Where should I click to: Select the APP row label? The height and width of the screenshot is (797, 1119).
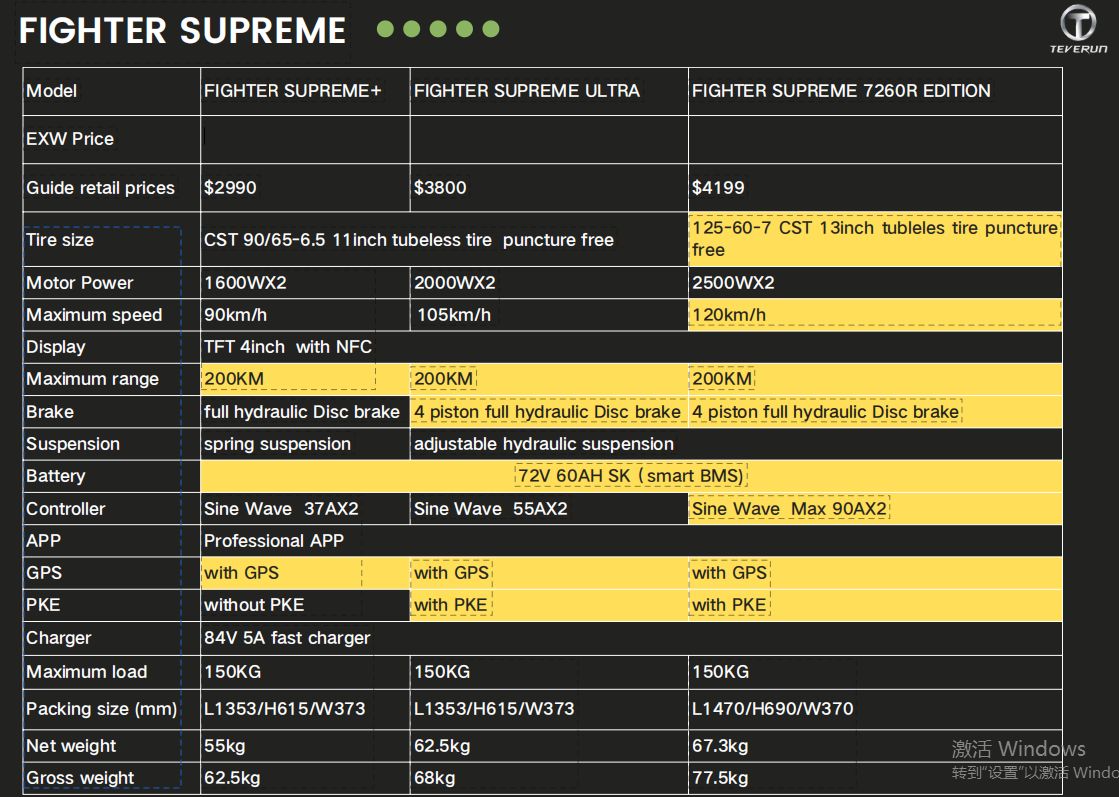44,541
